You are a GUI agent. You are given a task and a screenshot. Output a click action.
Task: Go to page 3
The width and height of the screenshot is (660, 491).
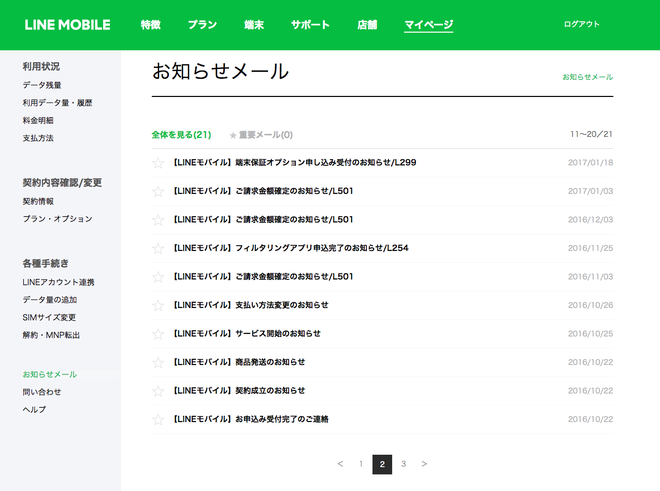coord(403,464)
